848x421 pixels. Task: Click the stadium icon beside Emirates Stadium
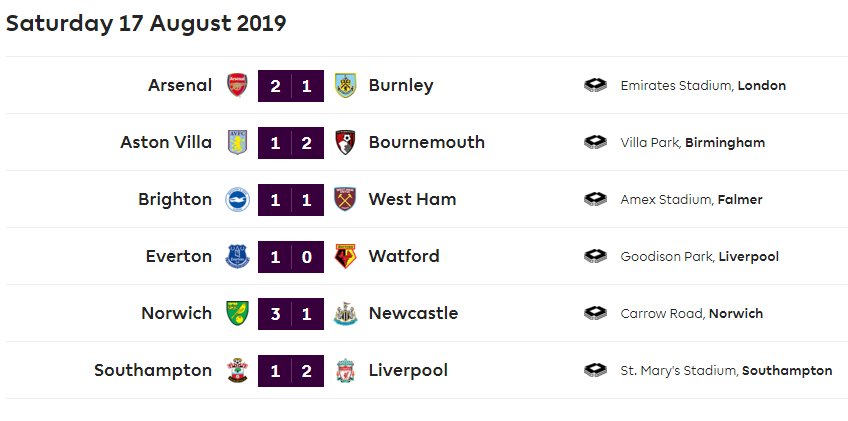coord(595,85)
